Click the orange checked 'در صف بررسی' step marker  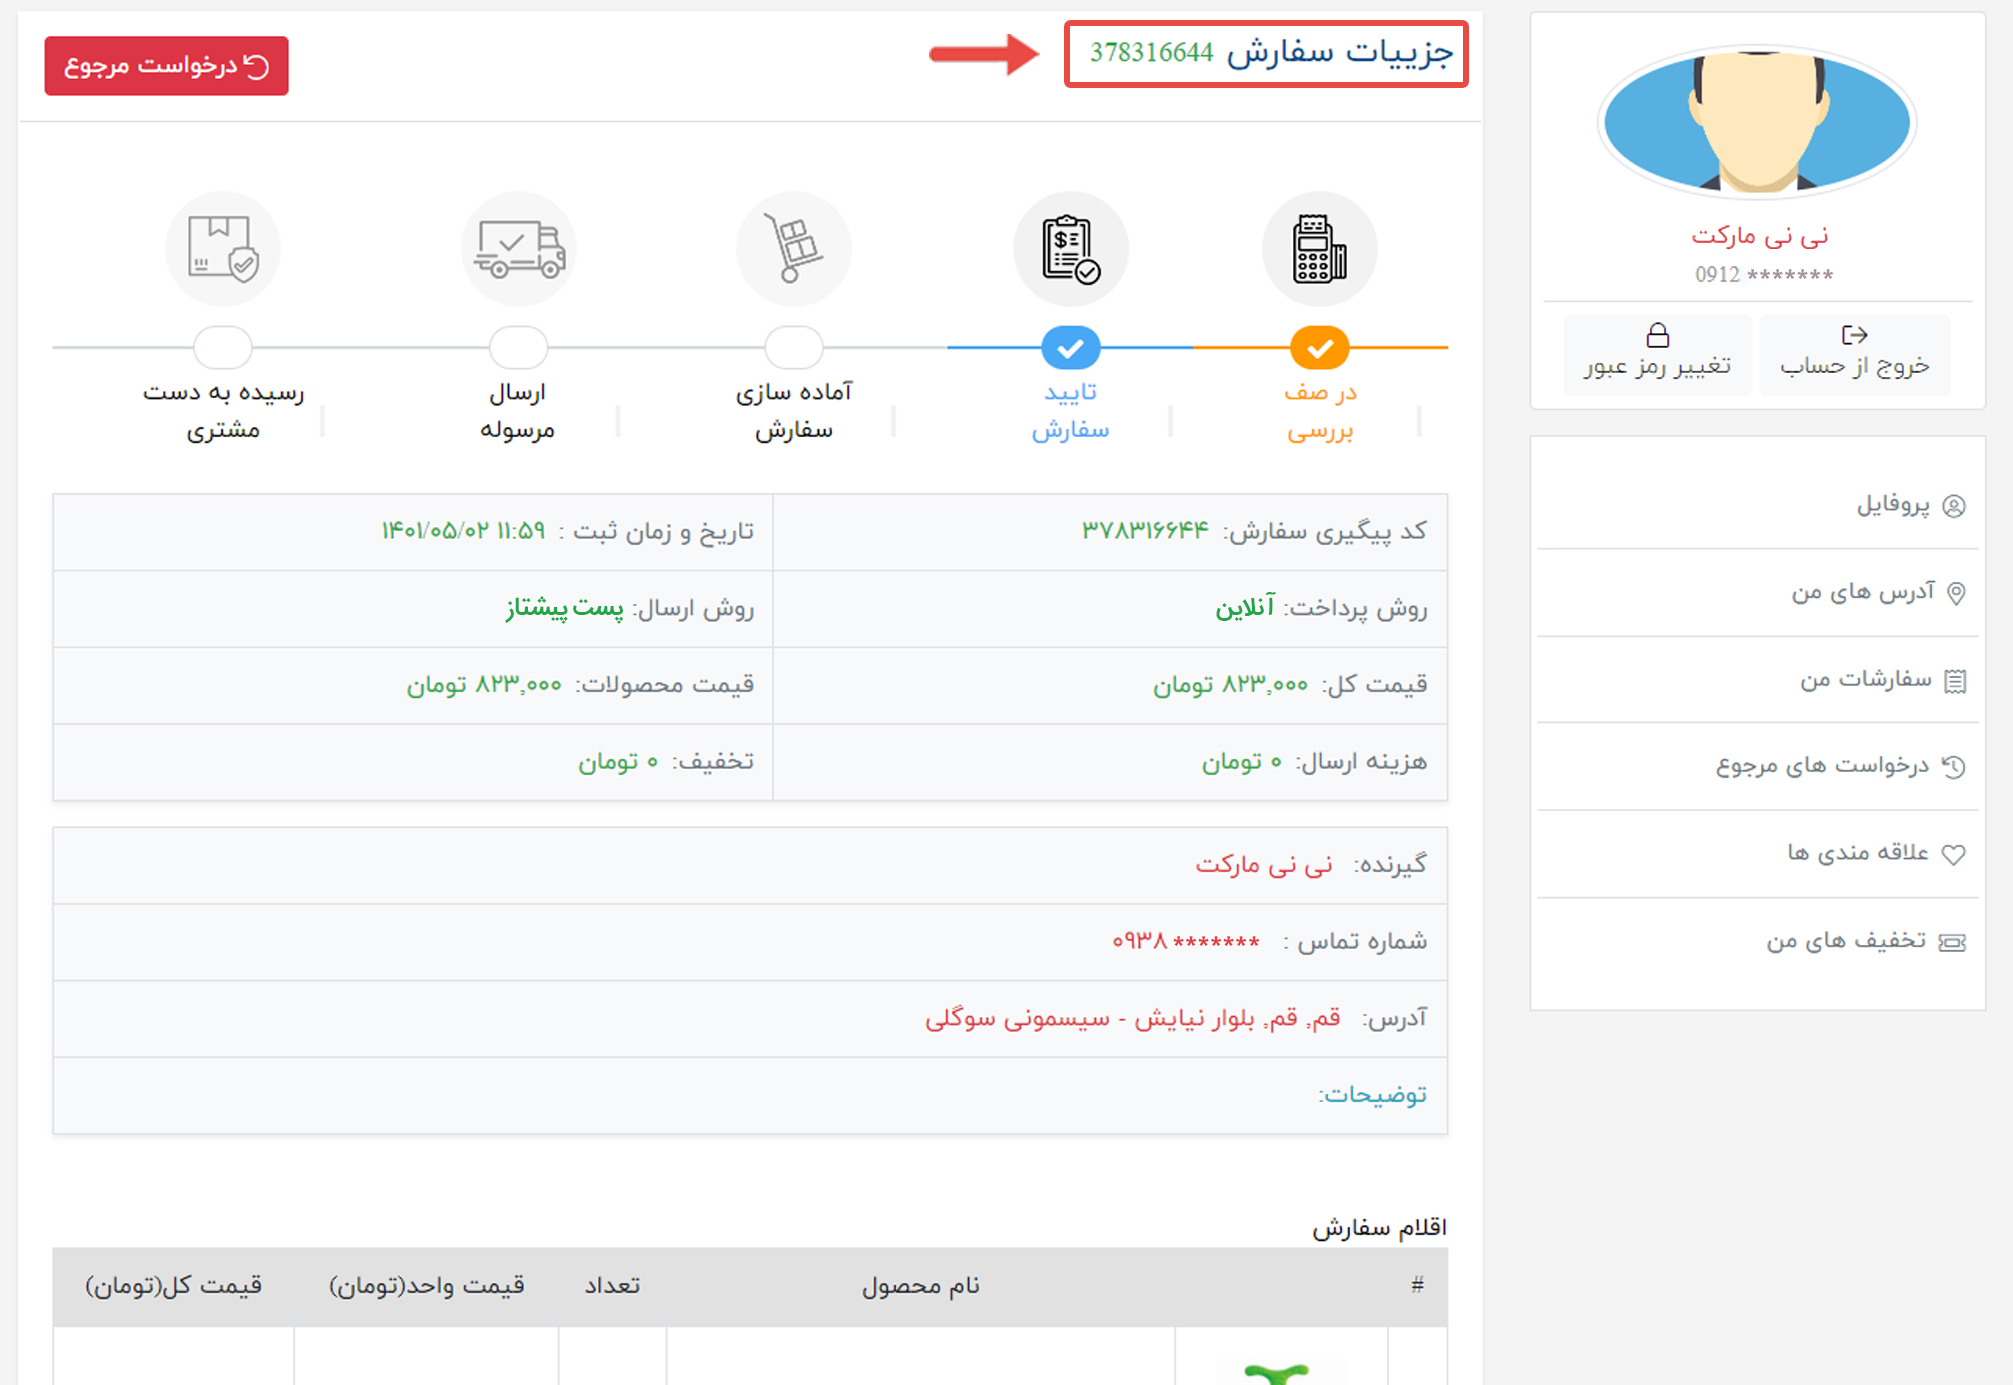coord(1319,348)
